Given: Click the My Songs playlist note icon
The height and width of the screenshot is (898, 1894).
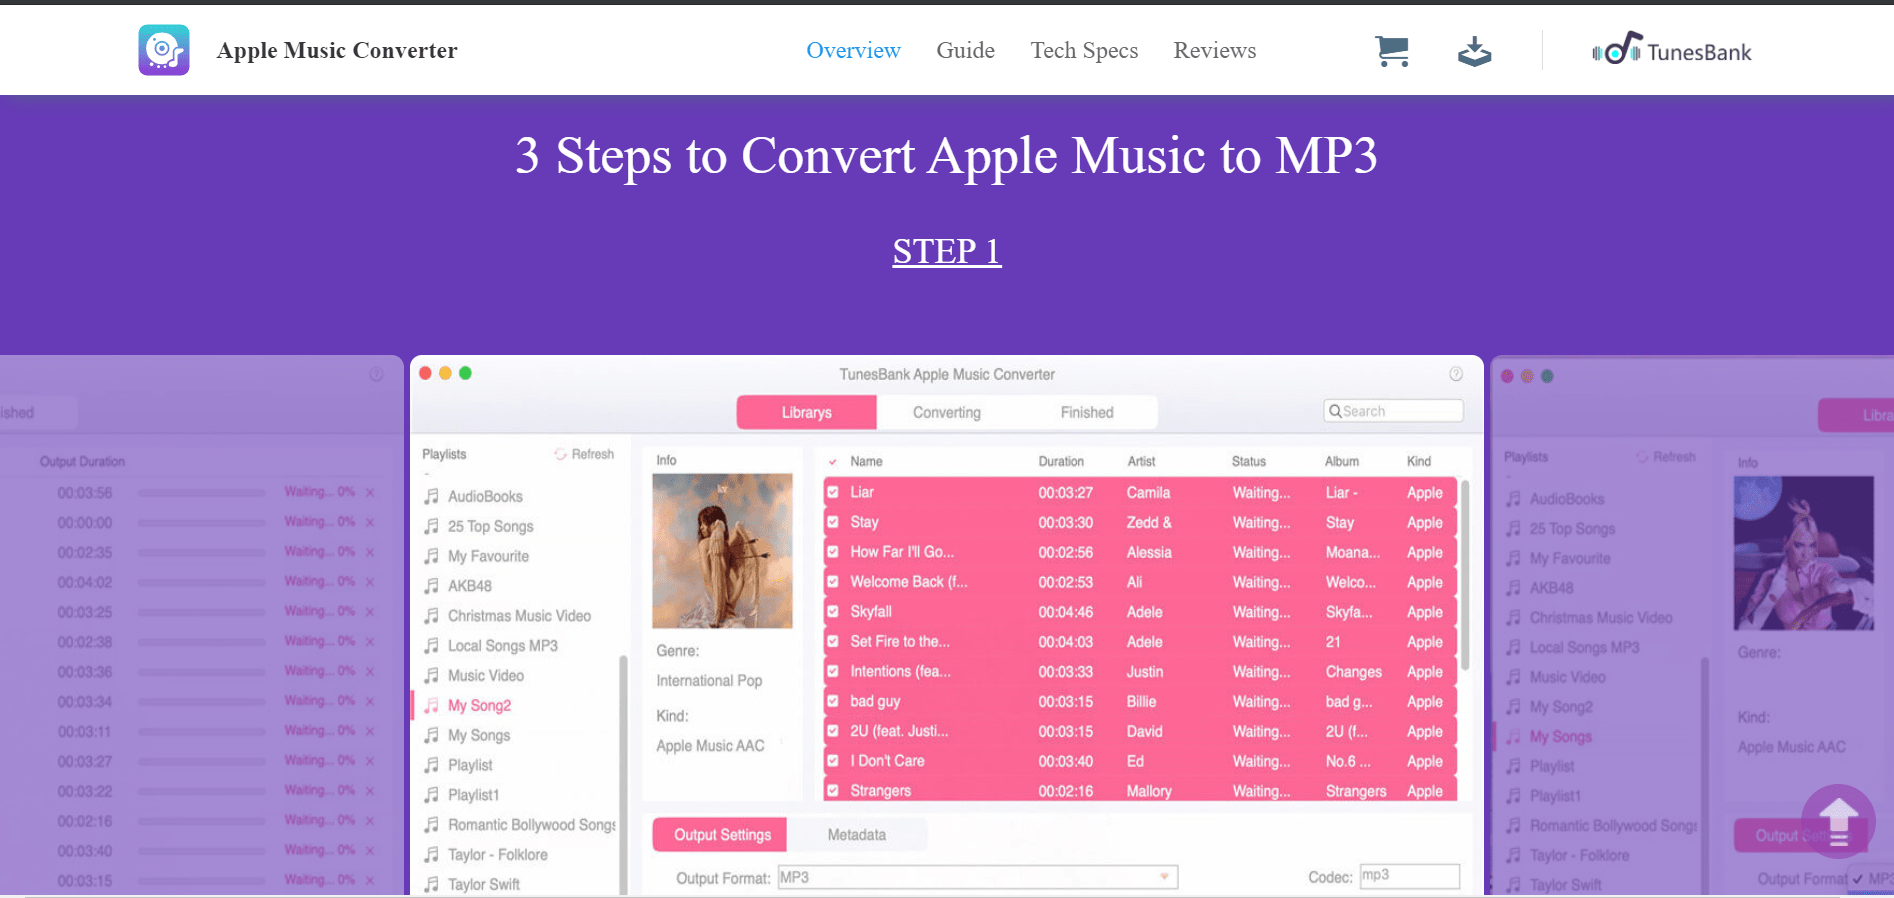Looking at the screenshot, I should pyautogui.click(x=431, y=735).
